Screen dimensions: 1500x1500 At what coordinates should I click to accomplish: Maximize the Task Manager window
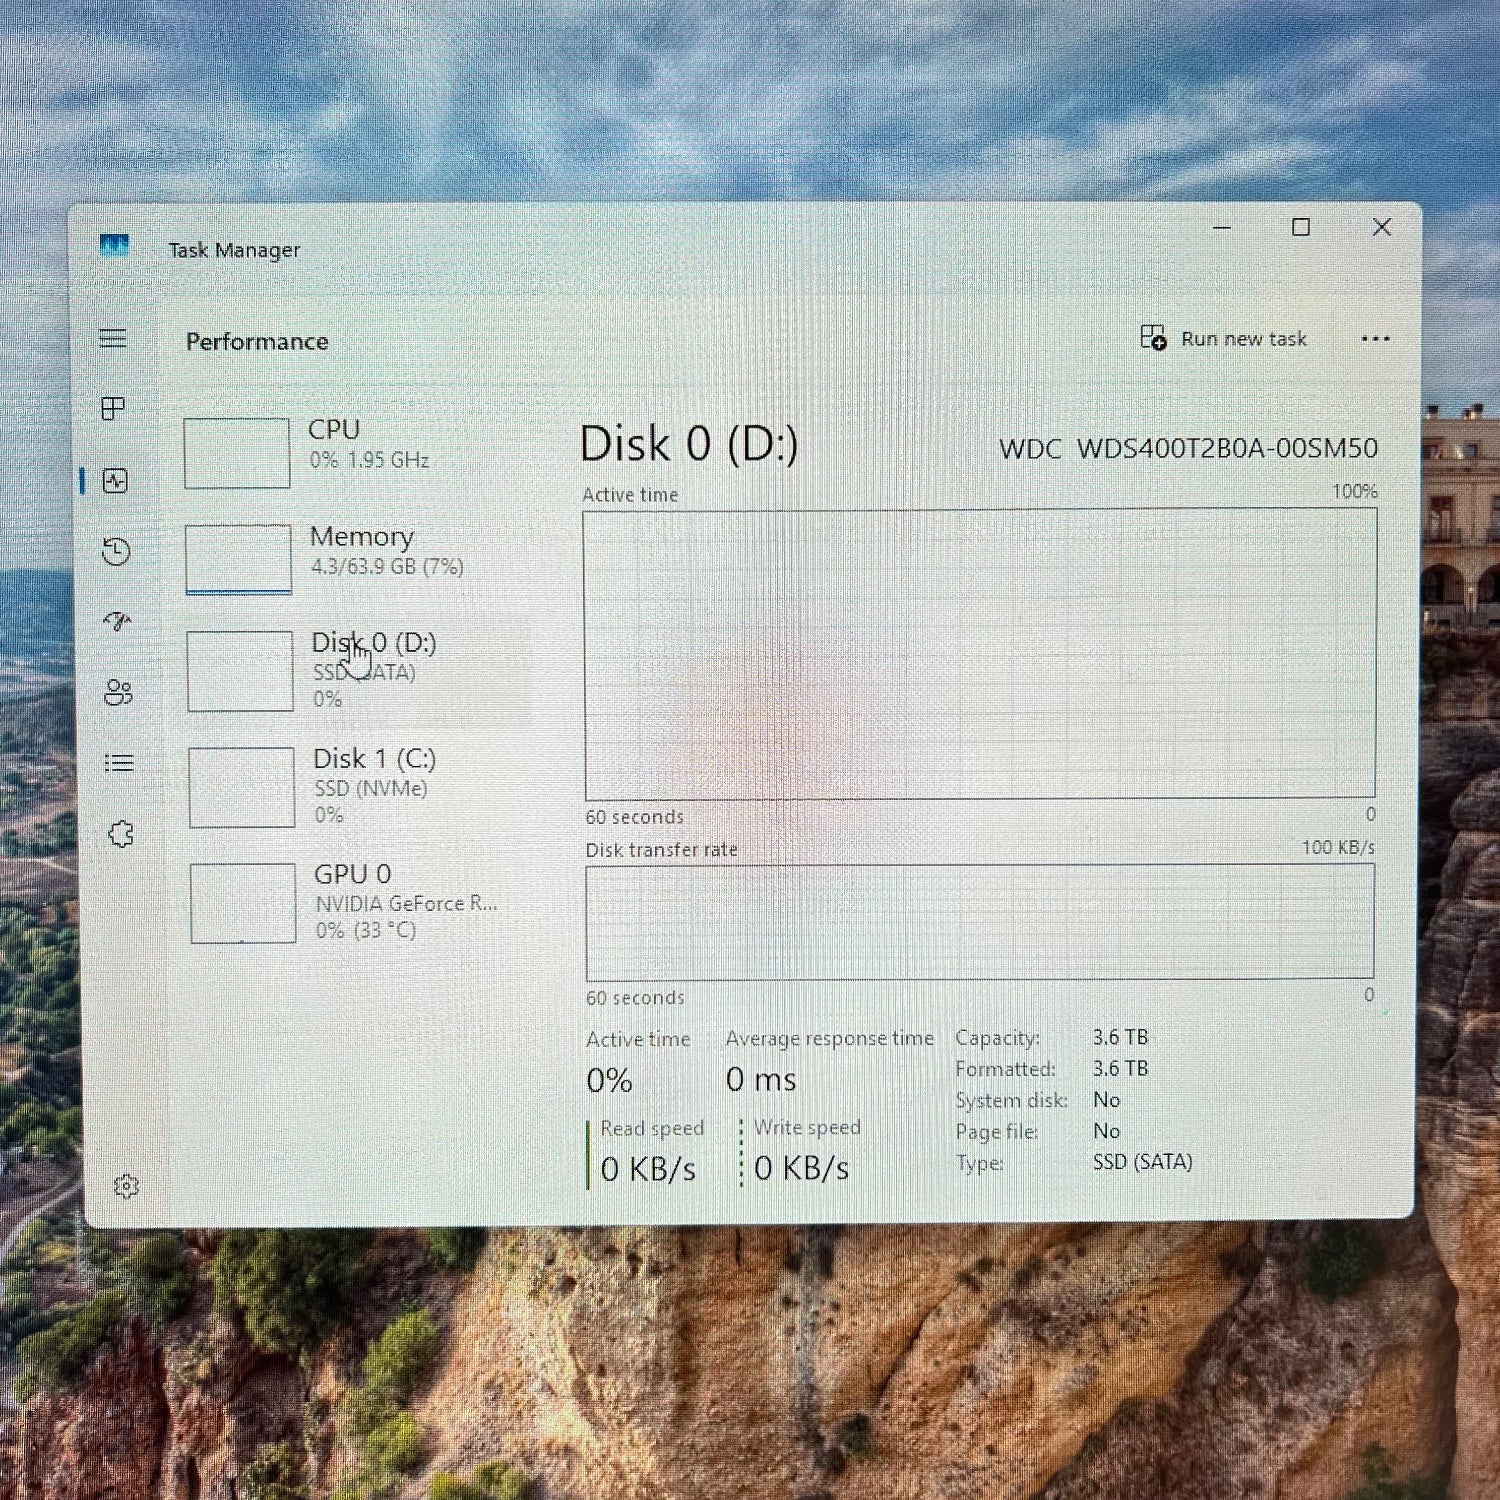click(x=1301, y=228)
